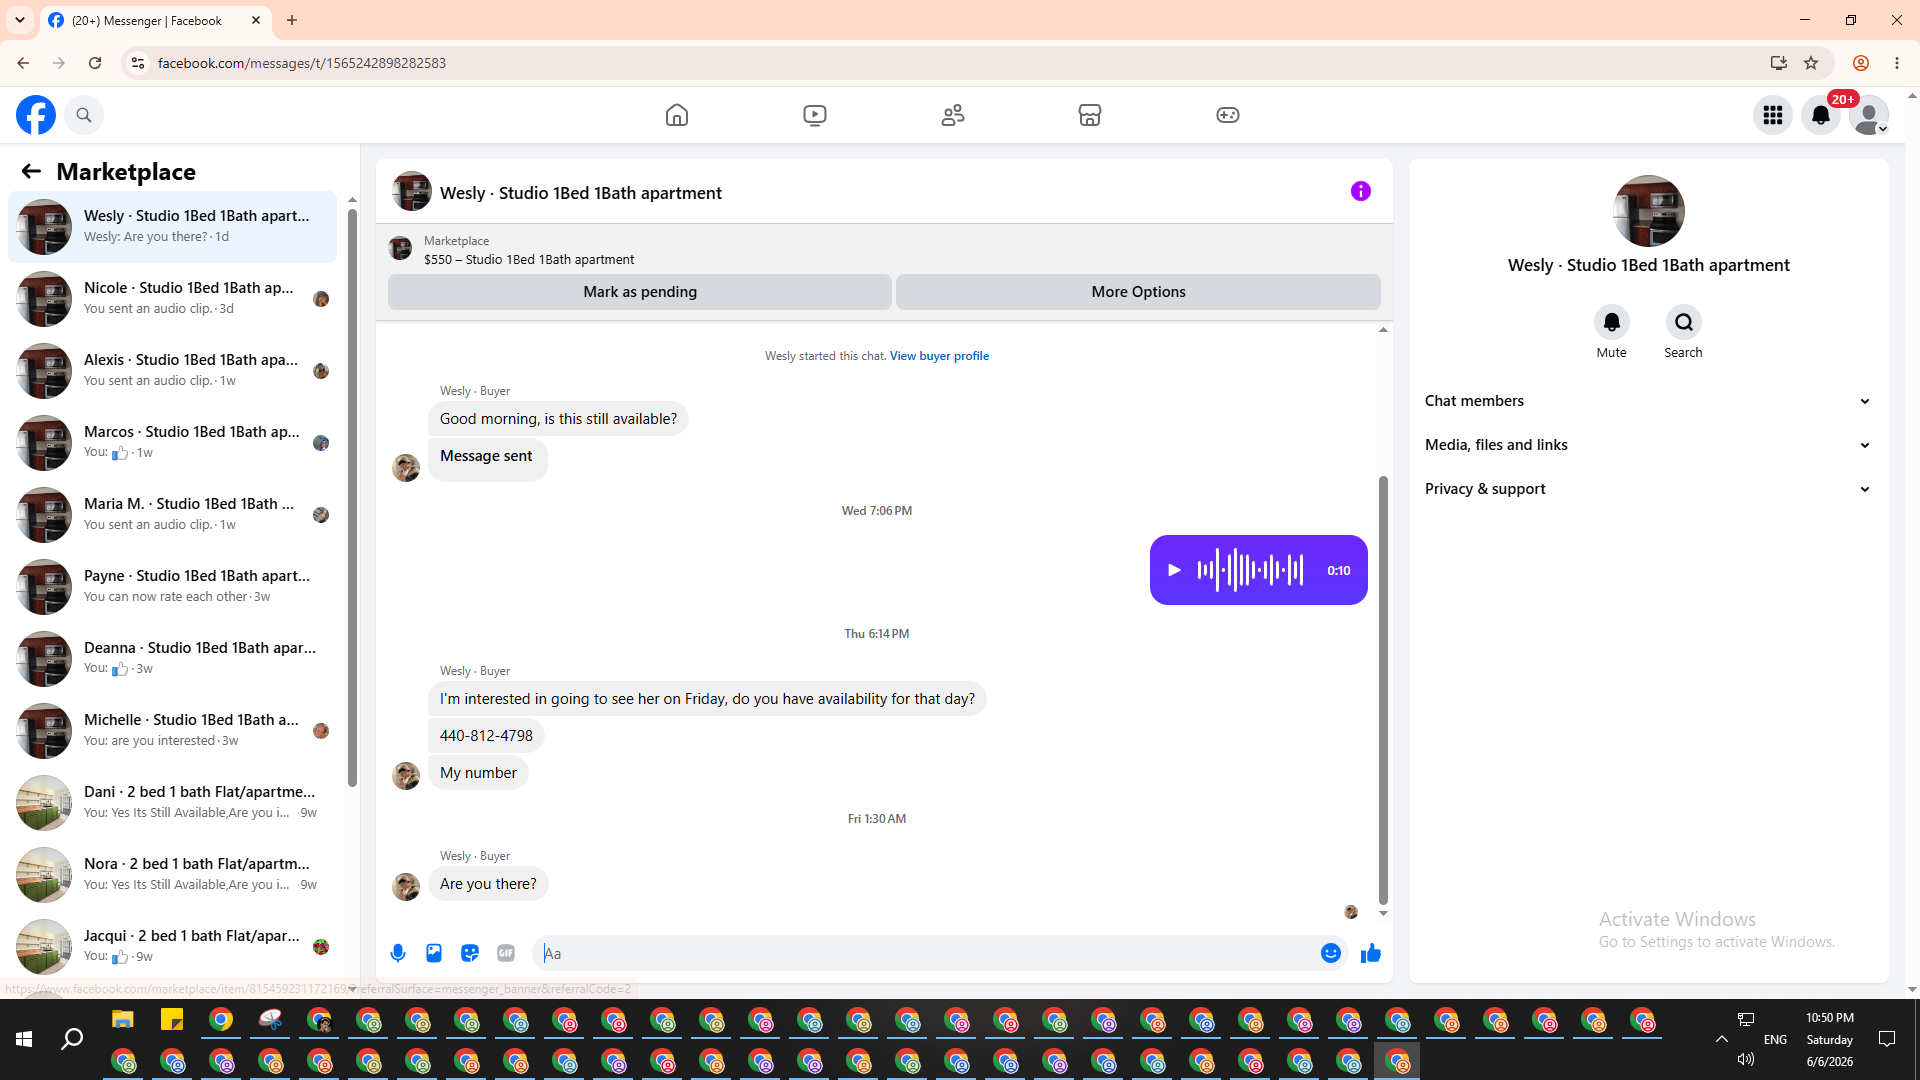Click Mark as pending button

[640, 292]
